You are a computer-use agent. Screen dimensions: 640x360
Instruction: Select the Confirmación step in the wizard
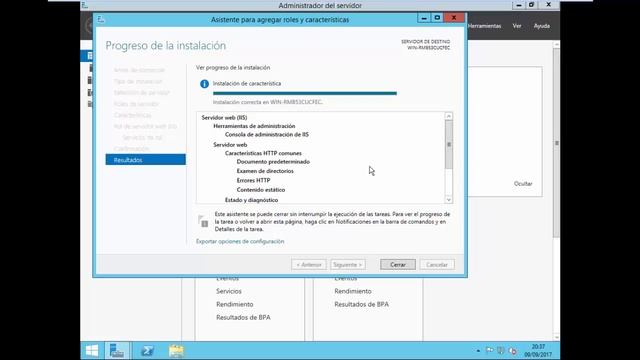point(132,149)
